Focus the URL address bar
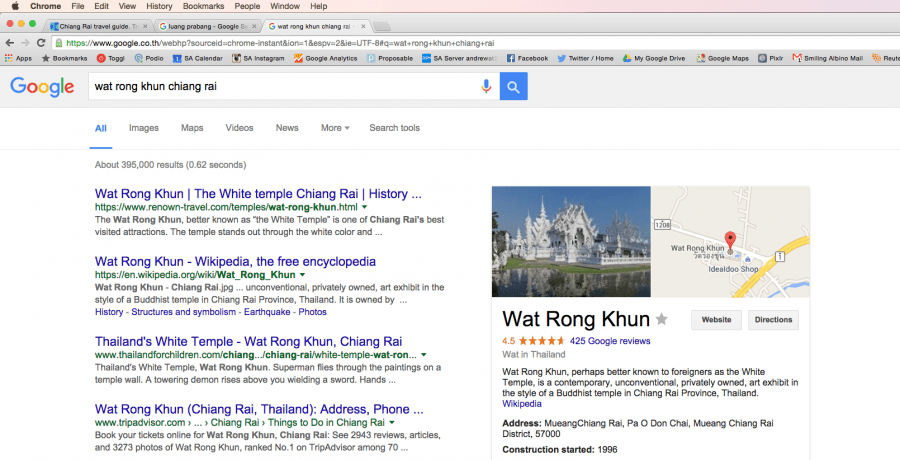Screen dimensions: 900x460 tap(476, 43)
